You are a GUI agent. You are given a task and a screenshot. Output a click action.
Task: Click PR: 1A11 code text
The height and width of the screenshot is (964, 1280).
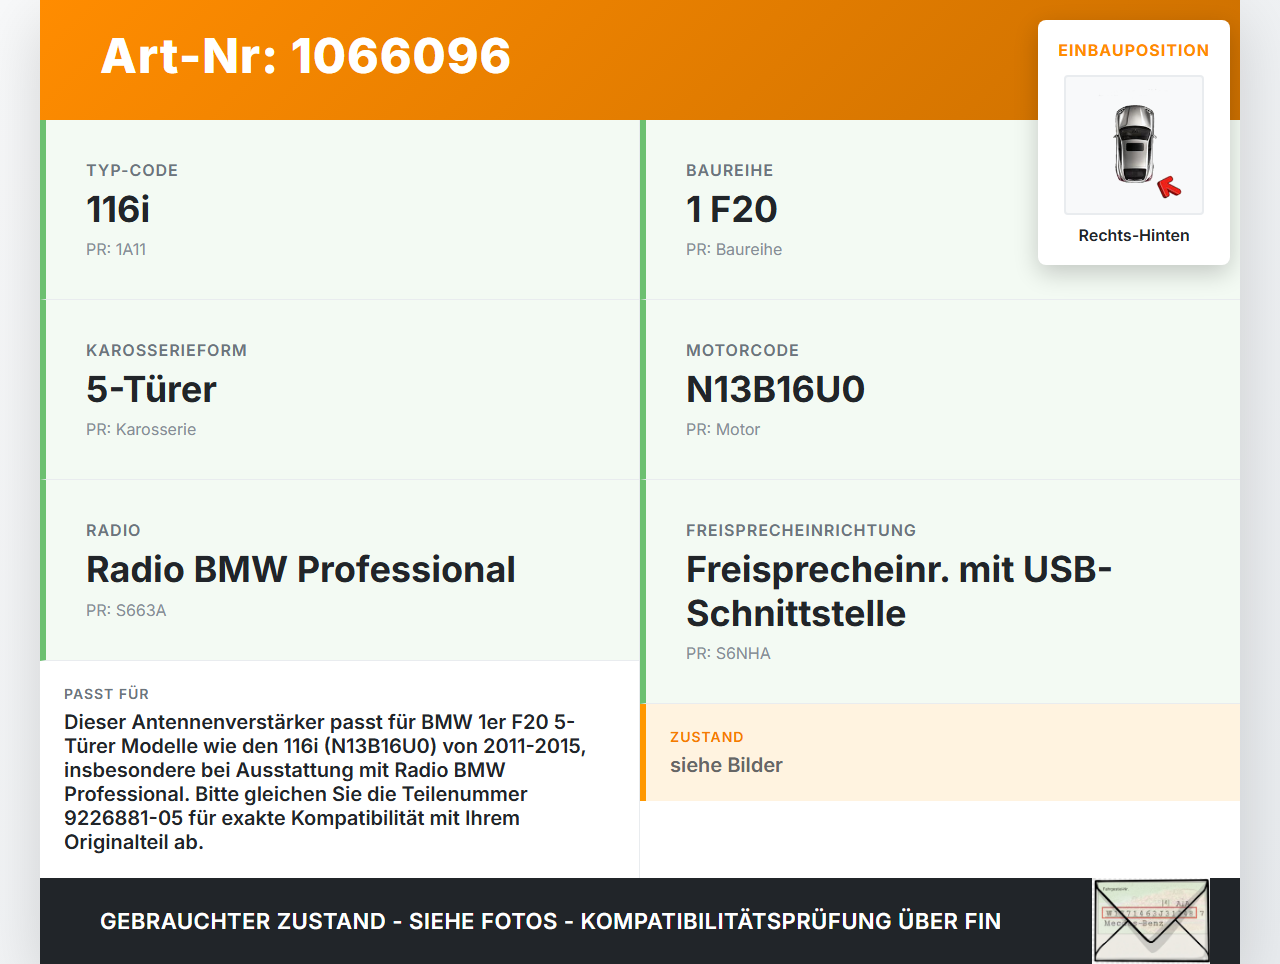(116, 249)
